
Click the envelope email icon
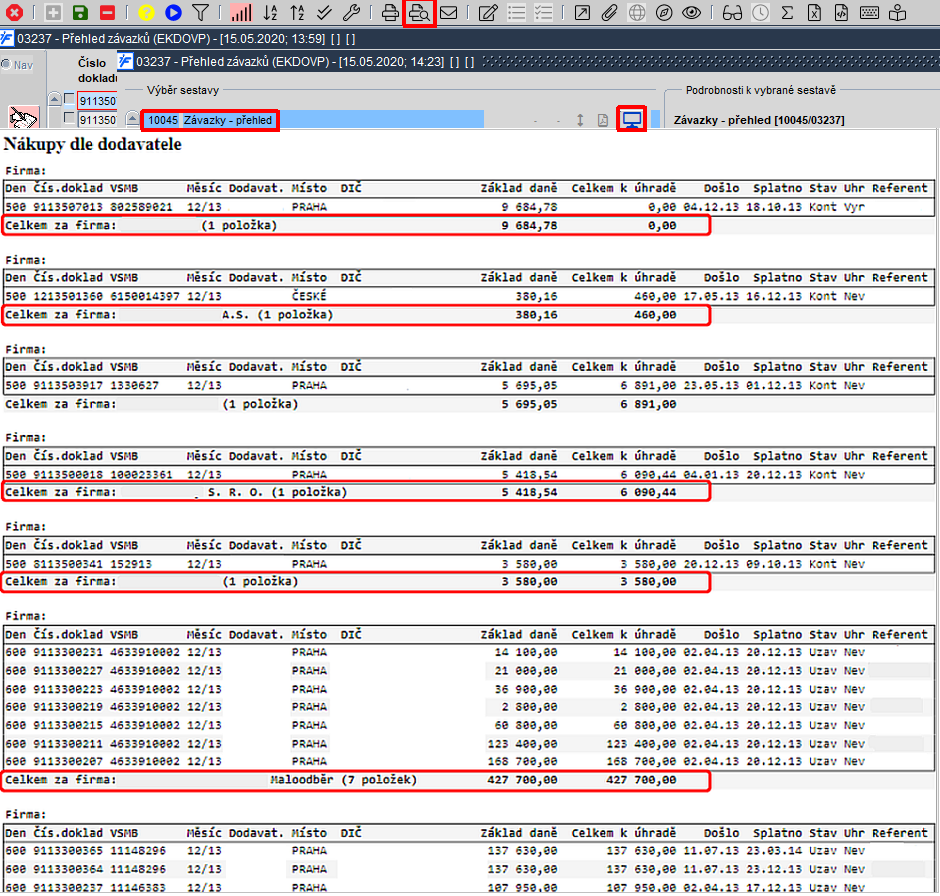coord(448,13)
